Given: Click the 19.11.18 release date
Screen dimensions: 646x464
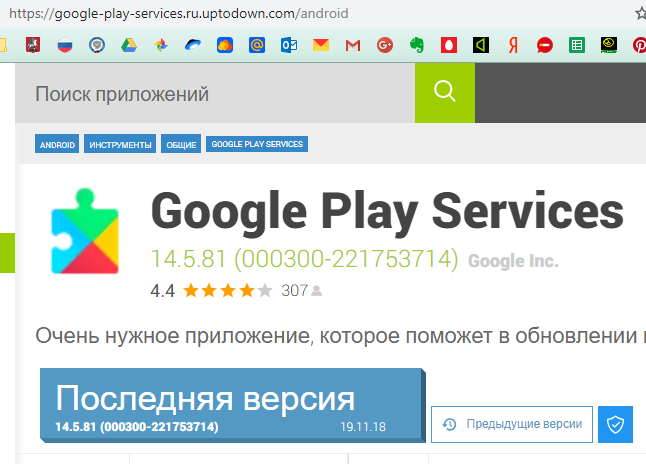Looking at the screenshot, I should click(x=363, y=427).
